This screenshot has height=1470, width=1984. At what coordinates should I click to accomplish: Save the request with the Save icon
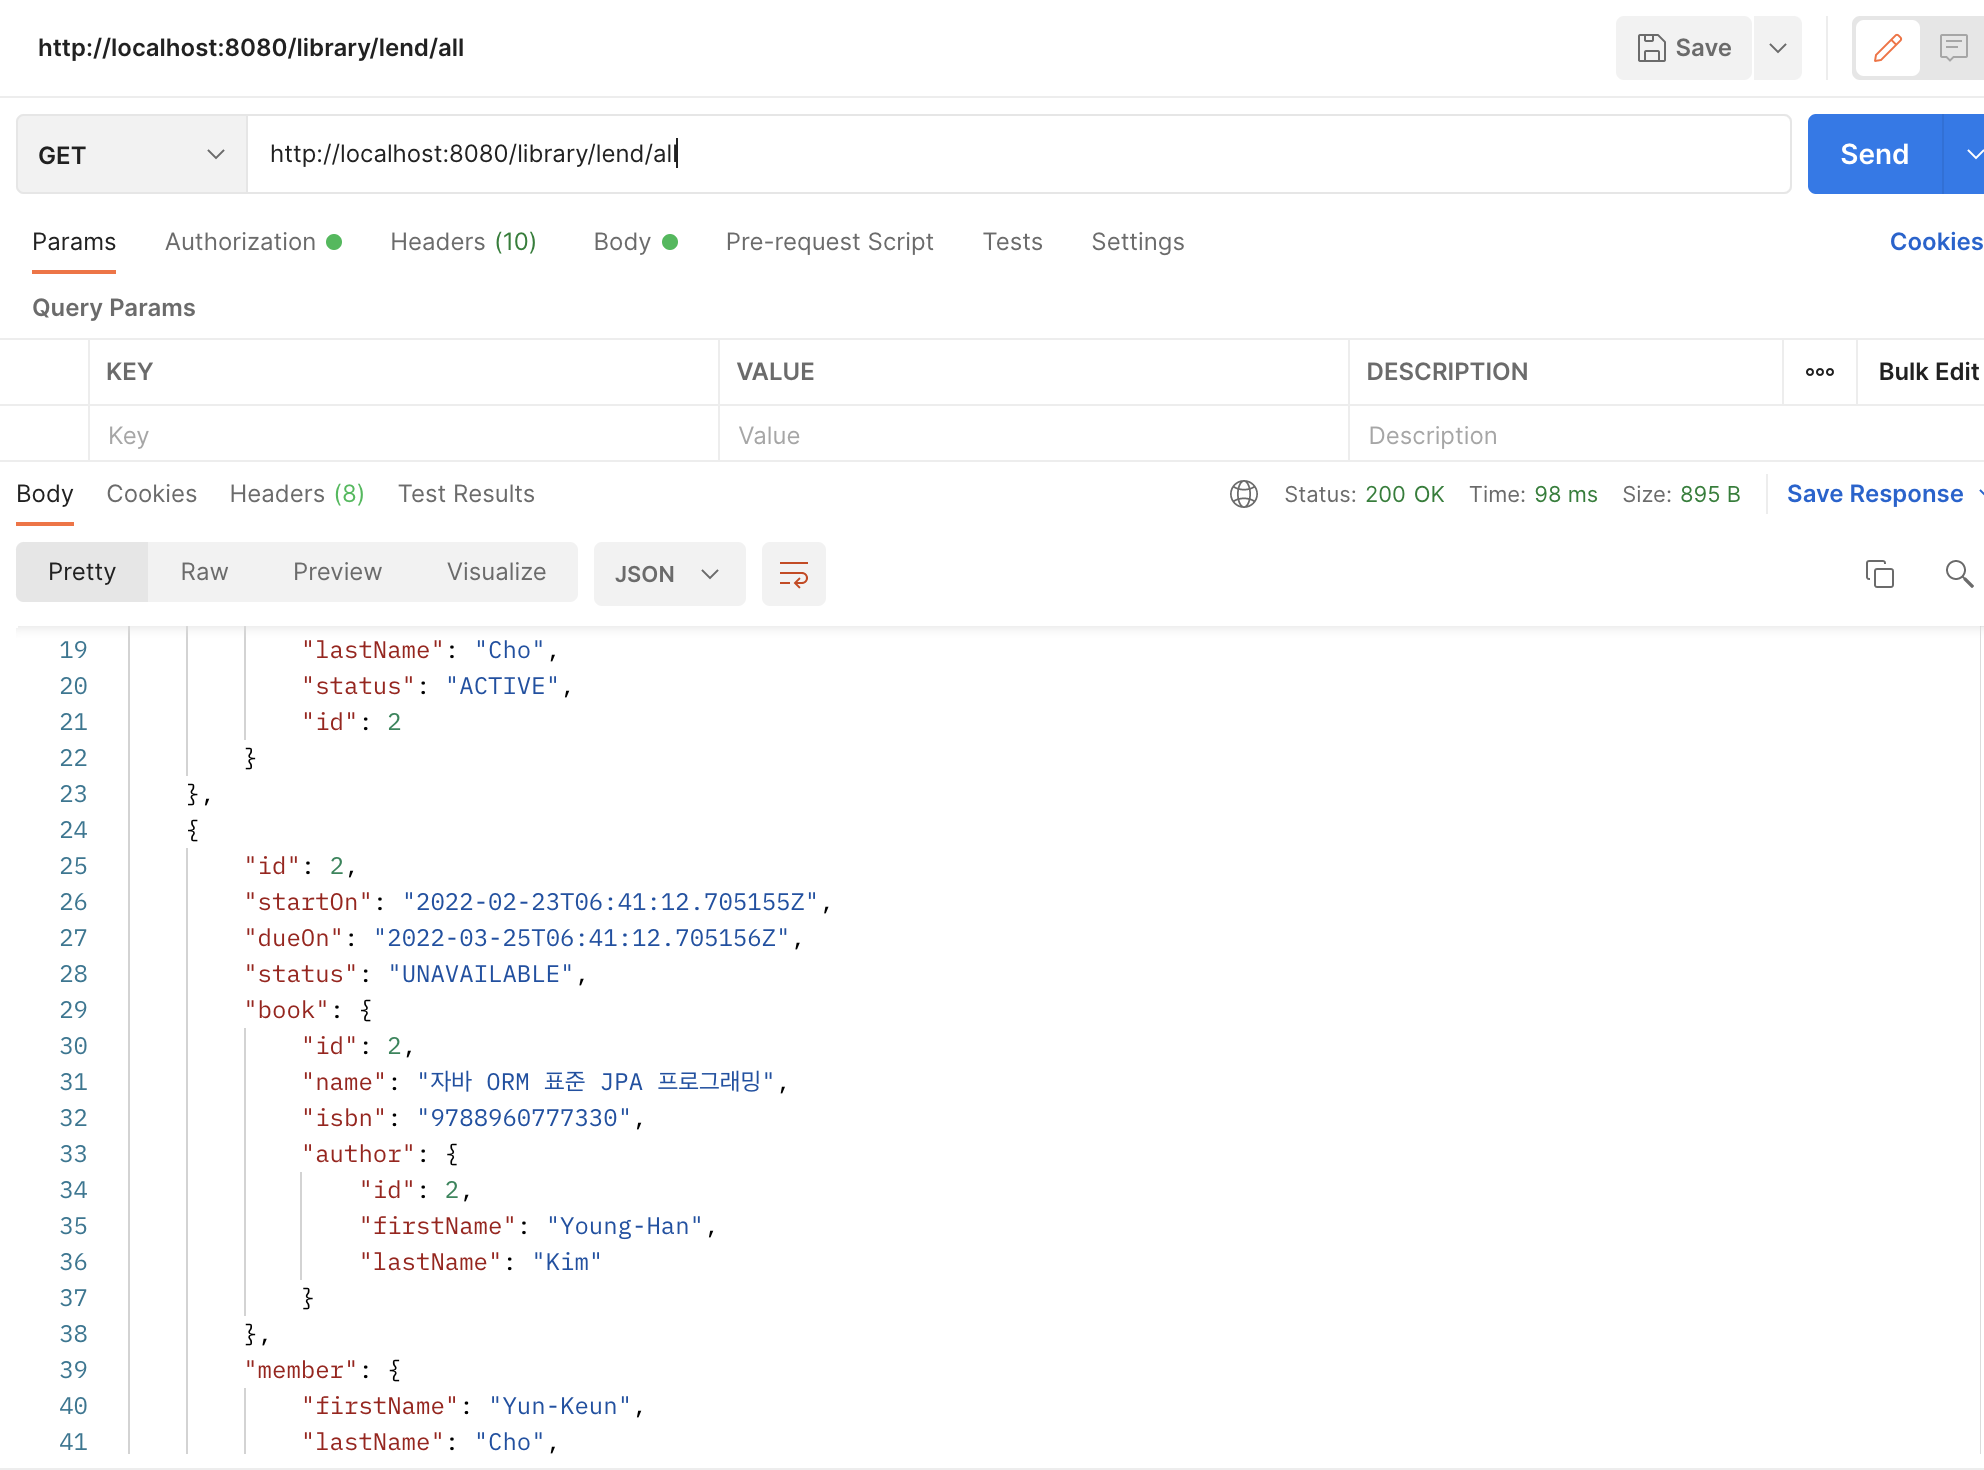pyautogui.click(x=1683, y=47)
